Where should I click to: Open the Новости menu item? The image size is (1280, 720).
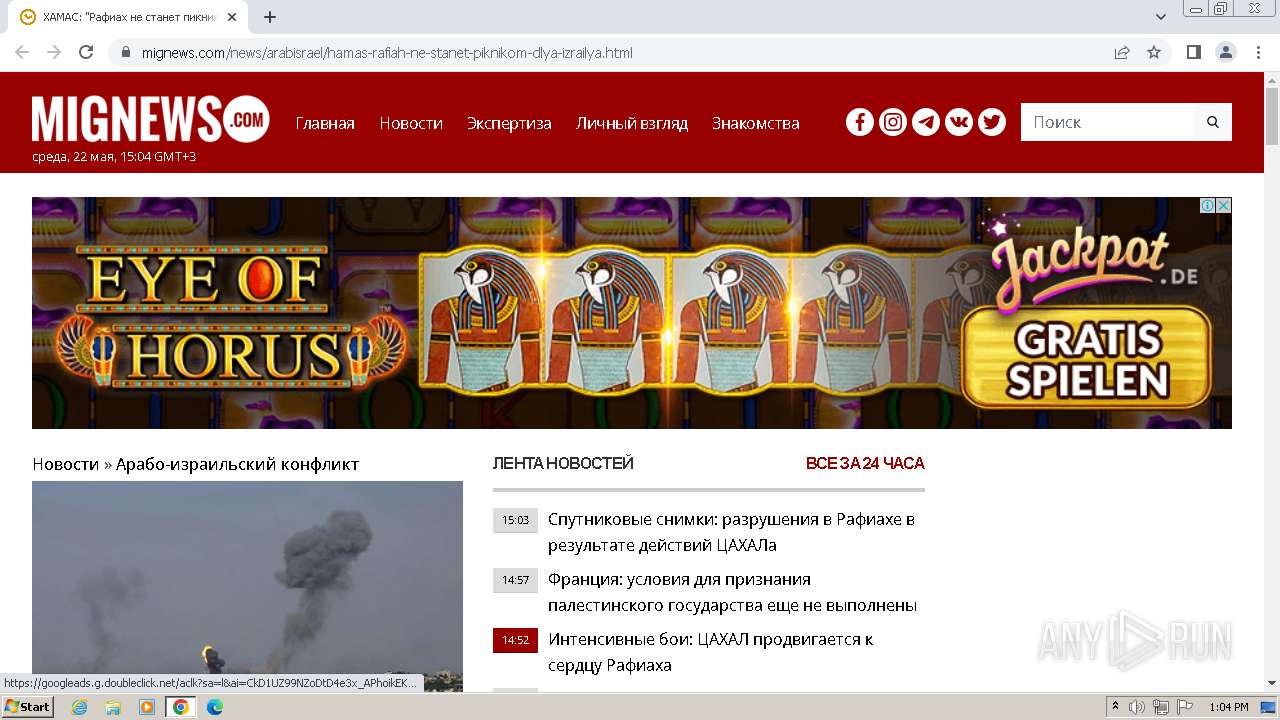tap(411, 123)
